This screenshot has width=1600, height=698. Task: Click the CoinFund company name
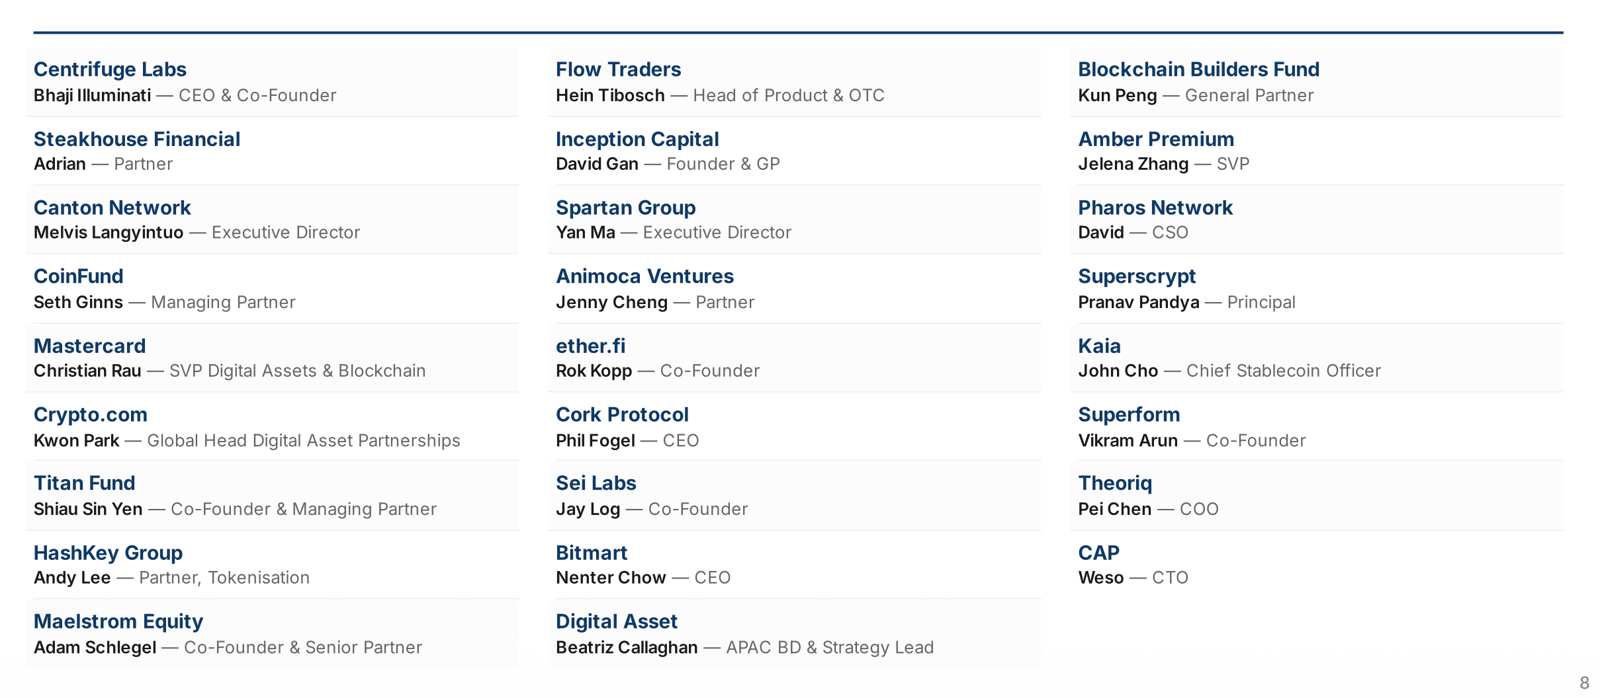click(x=79, y=276)
